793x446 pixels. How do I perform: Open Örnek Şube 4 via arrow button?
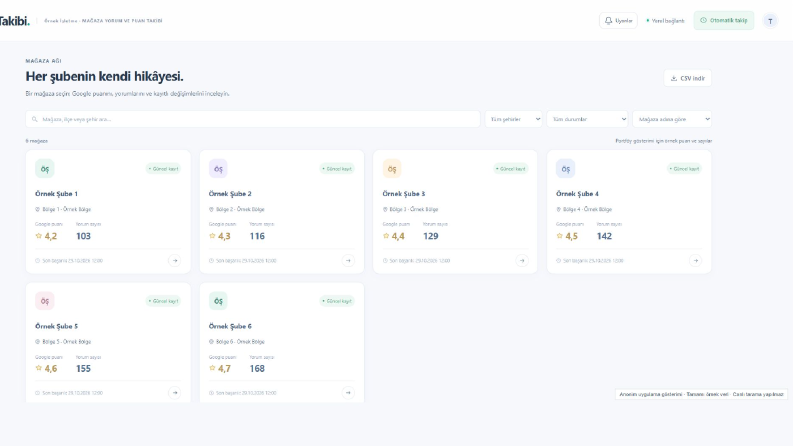click(x=695, y=260)
